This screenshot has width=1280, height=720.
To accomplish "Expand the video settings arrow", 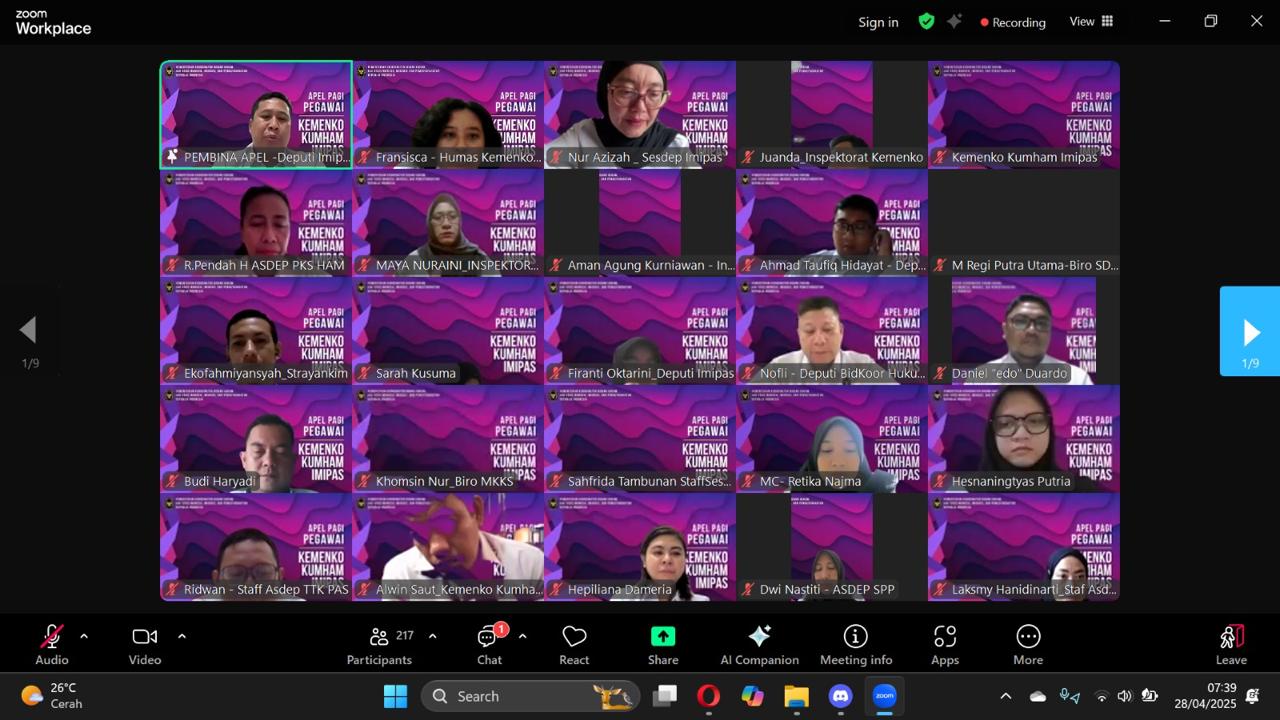I will pos(181,636).
